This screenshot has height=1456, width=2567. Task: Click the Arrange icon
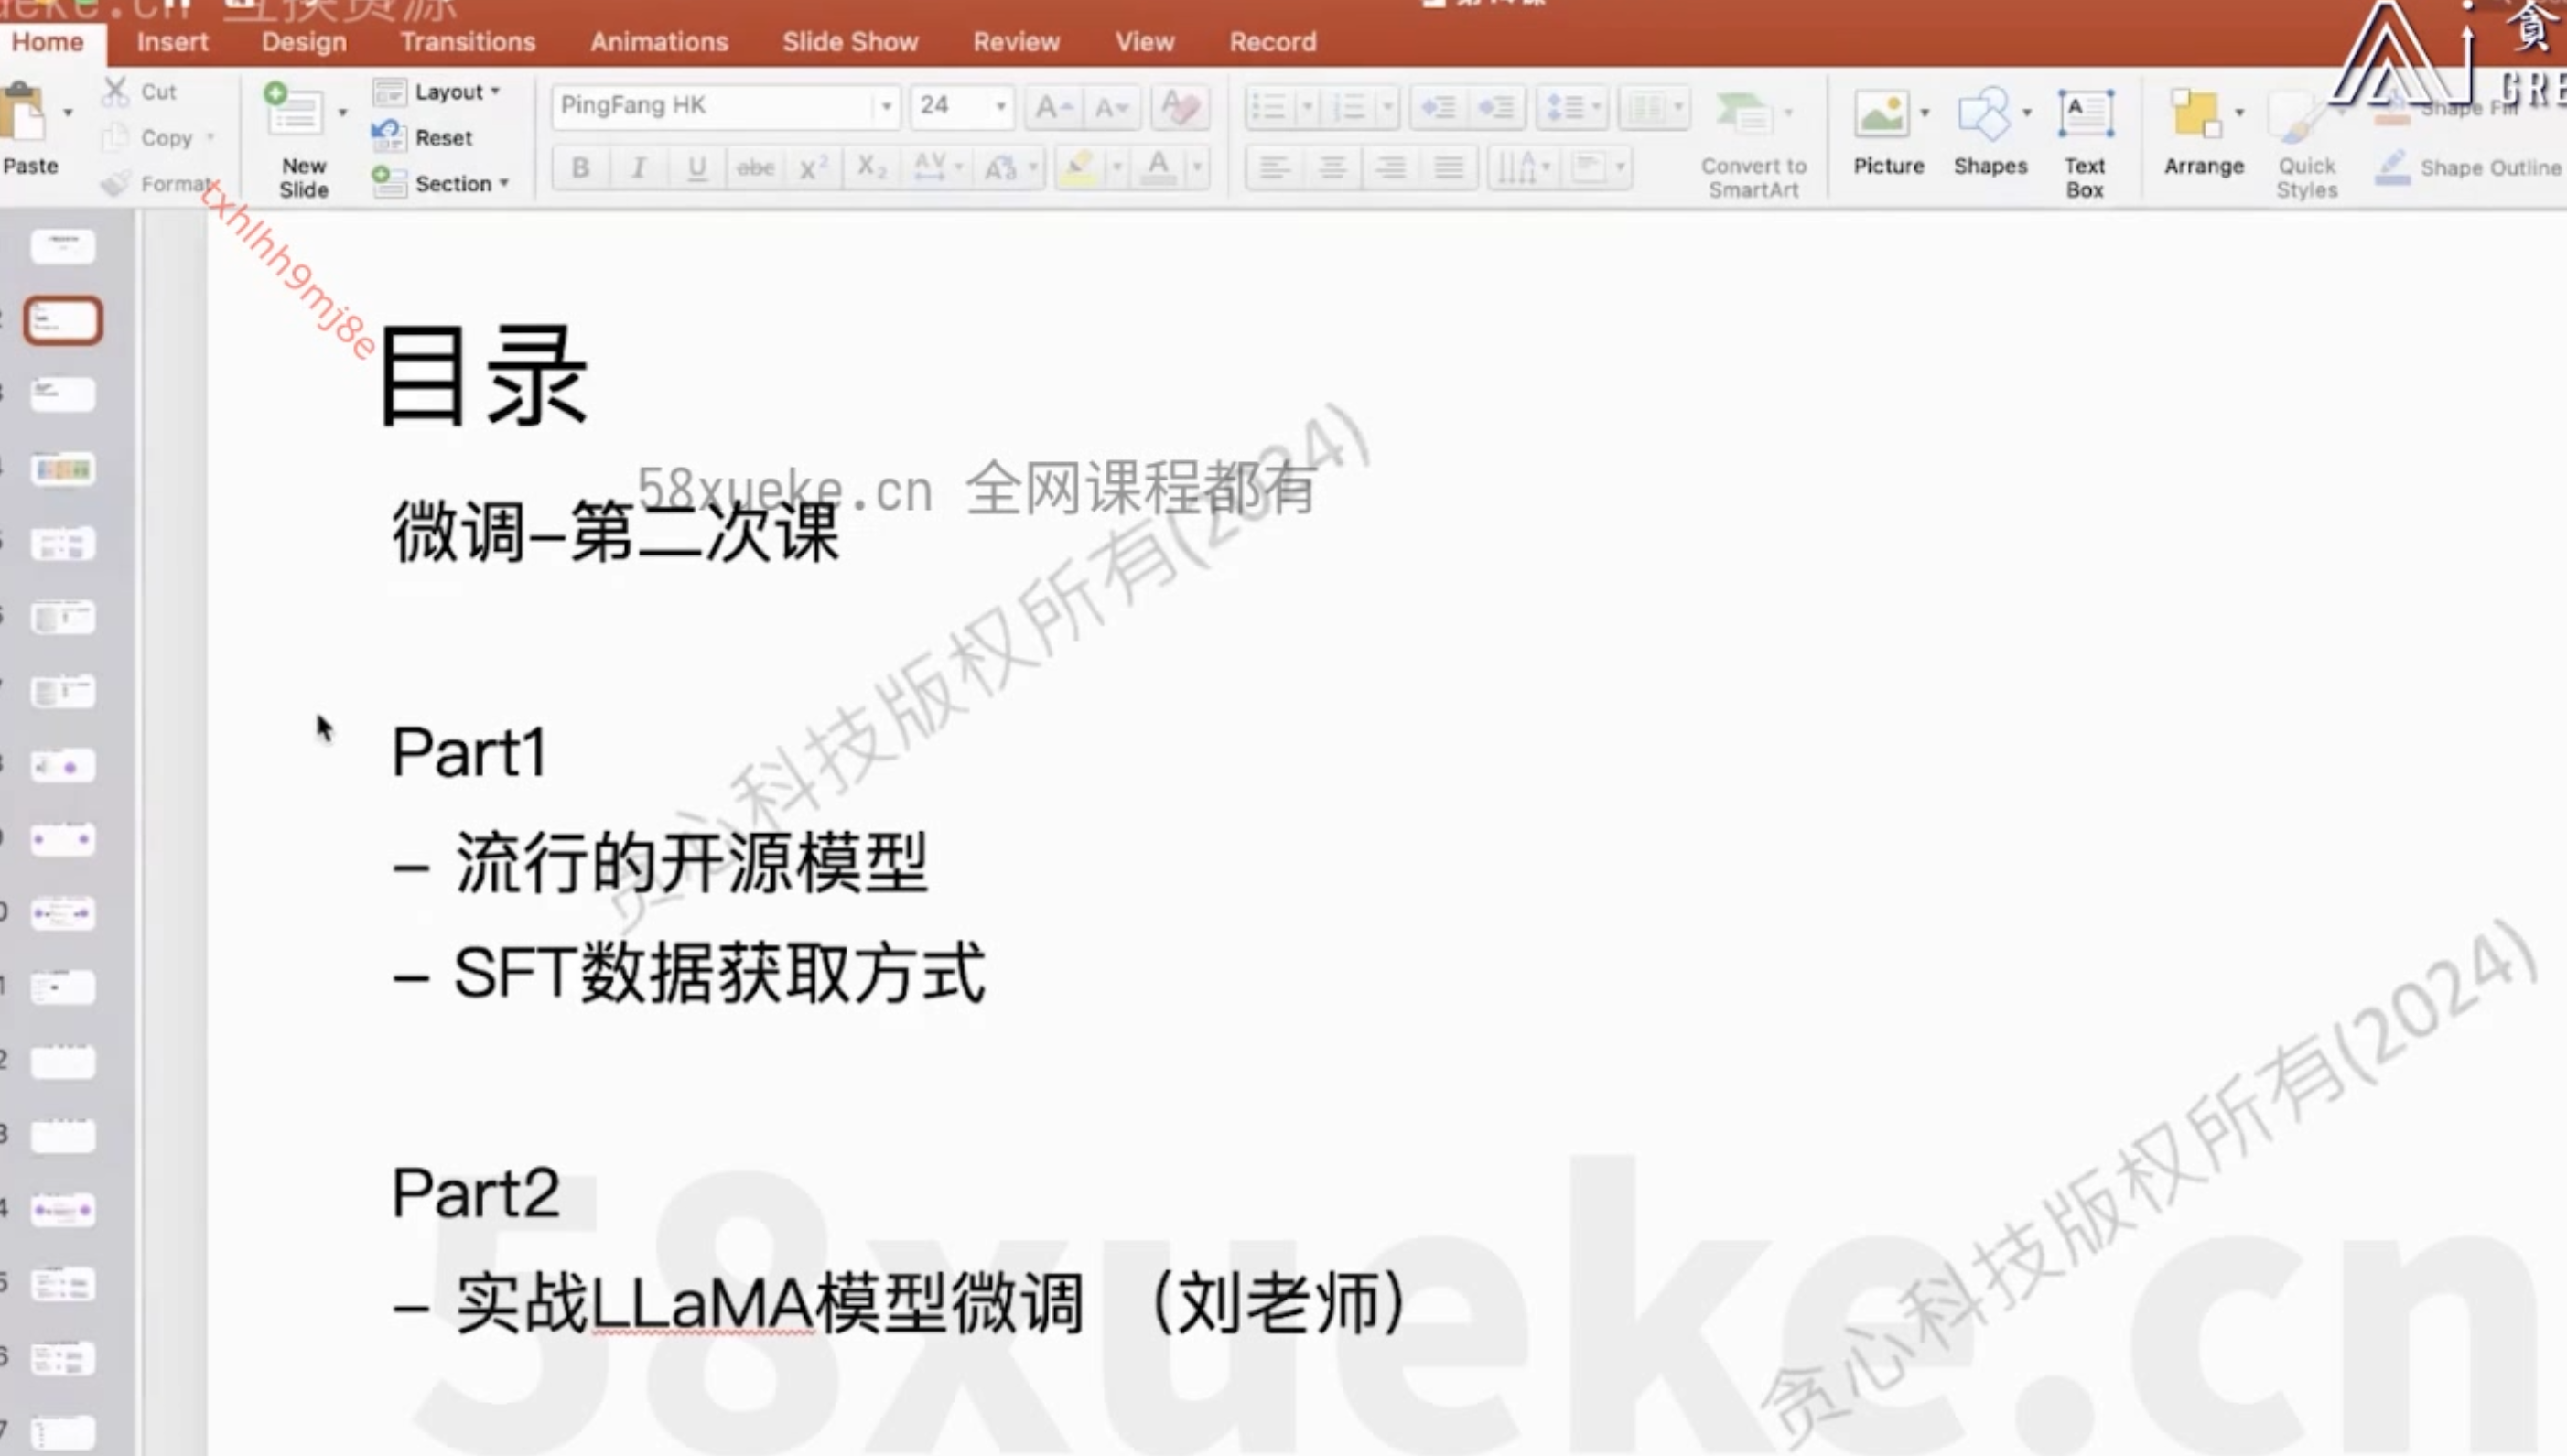tap(2197, 116)
